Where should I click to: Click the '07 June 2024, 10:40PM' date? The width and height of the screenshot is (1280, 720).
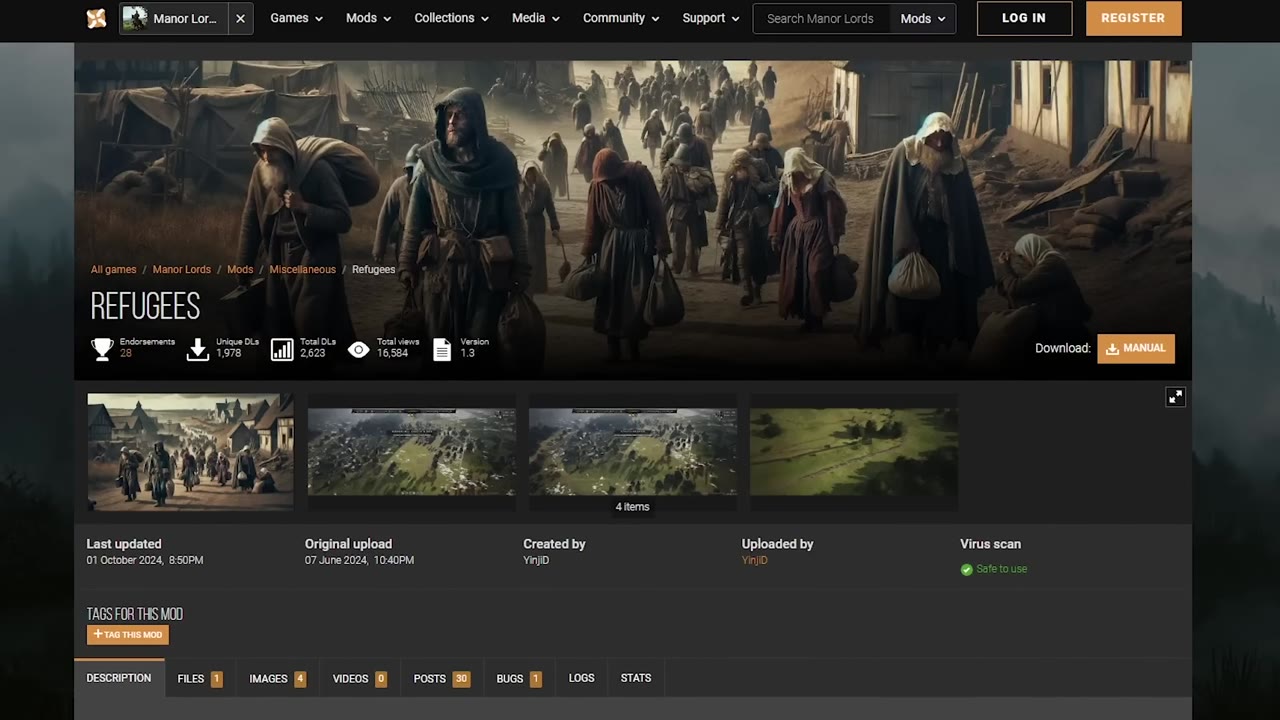(359, 560)
